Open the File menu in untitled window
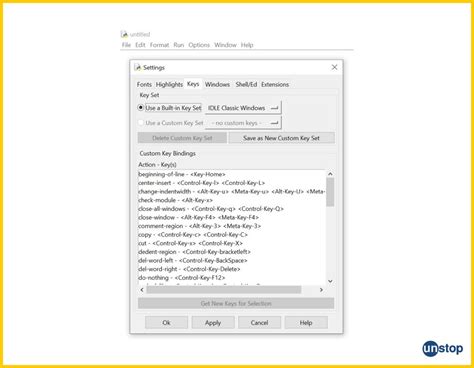Screen dimensions: 474x368 click(x=126, y=45)
